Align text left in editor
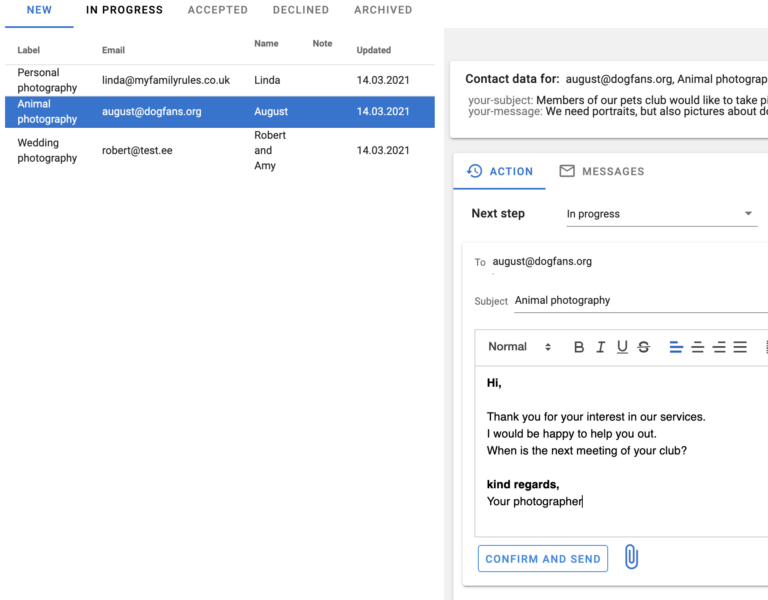The image size is (768, 600). click(676, 347)
